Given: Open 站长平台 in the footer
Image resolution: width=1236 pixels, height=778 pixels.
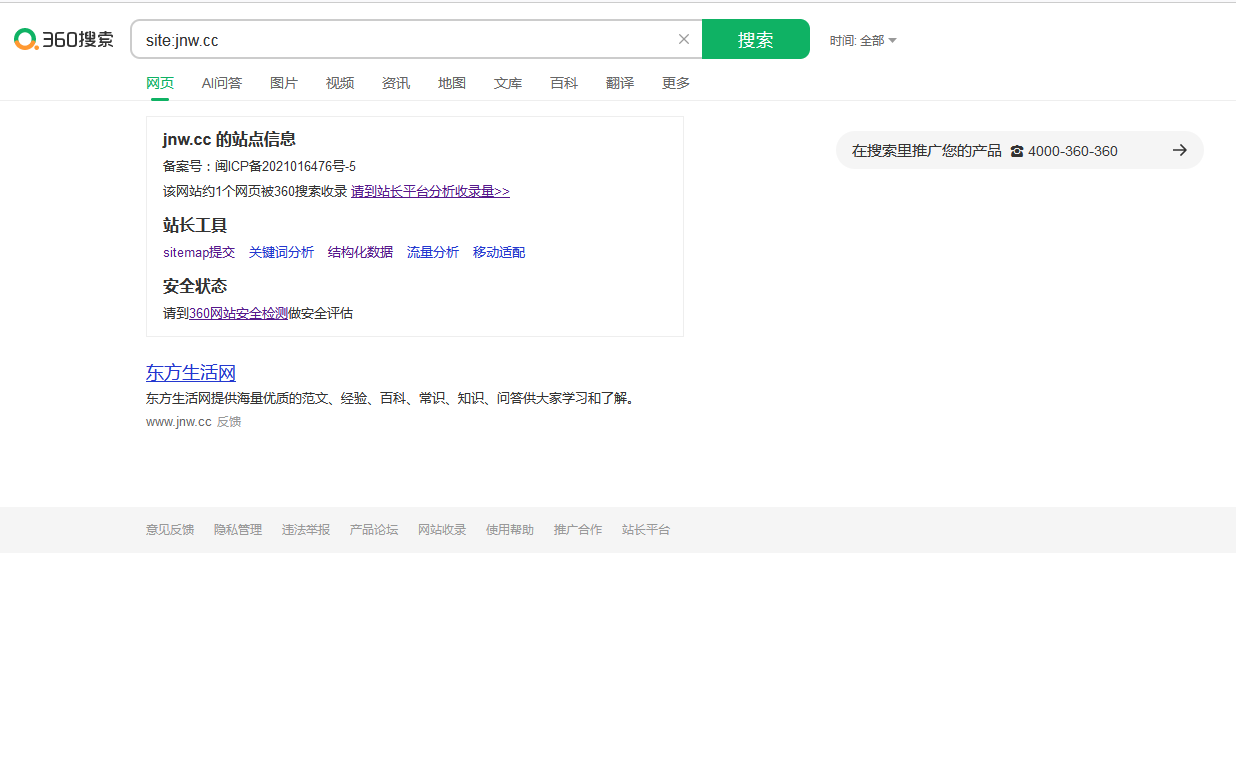Looking at the screenshot, I should 646,530.
